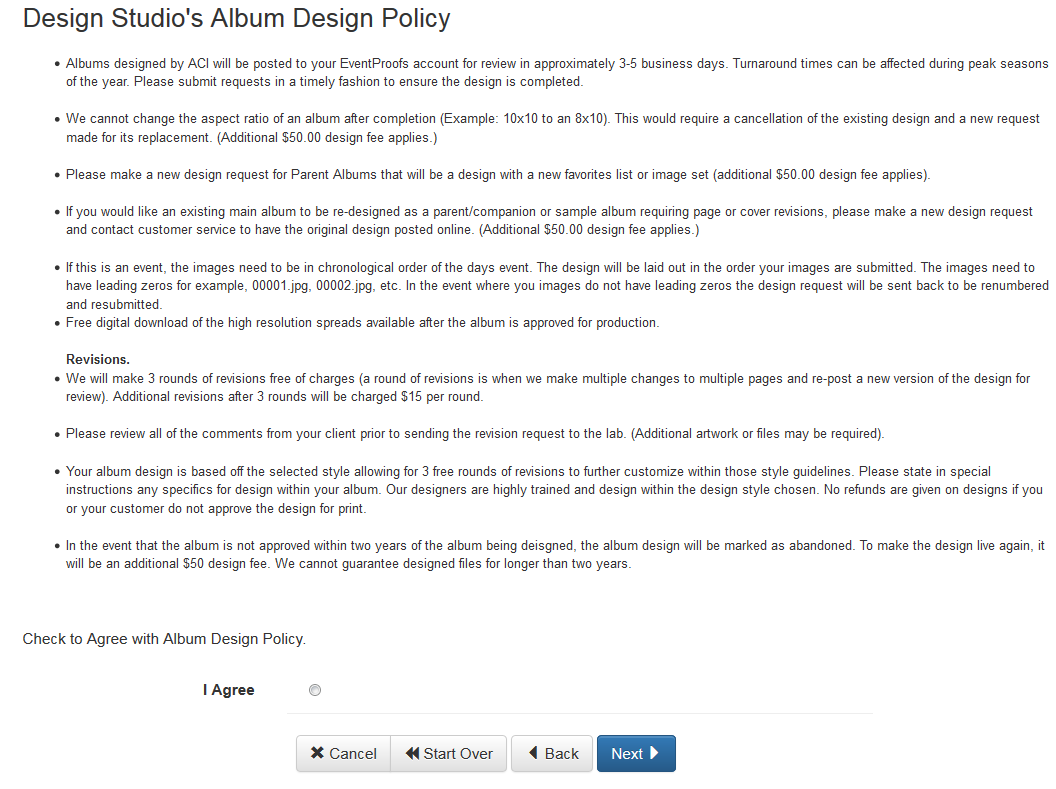
Task: Click the bold Revisions subheading
Action: (98, 359)
